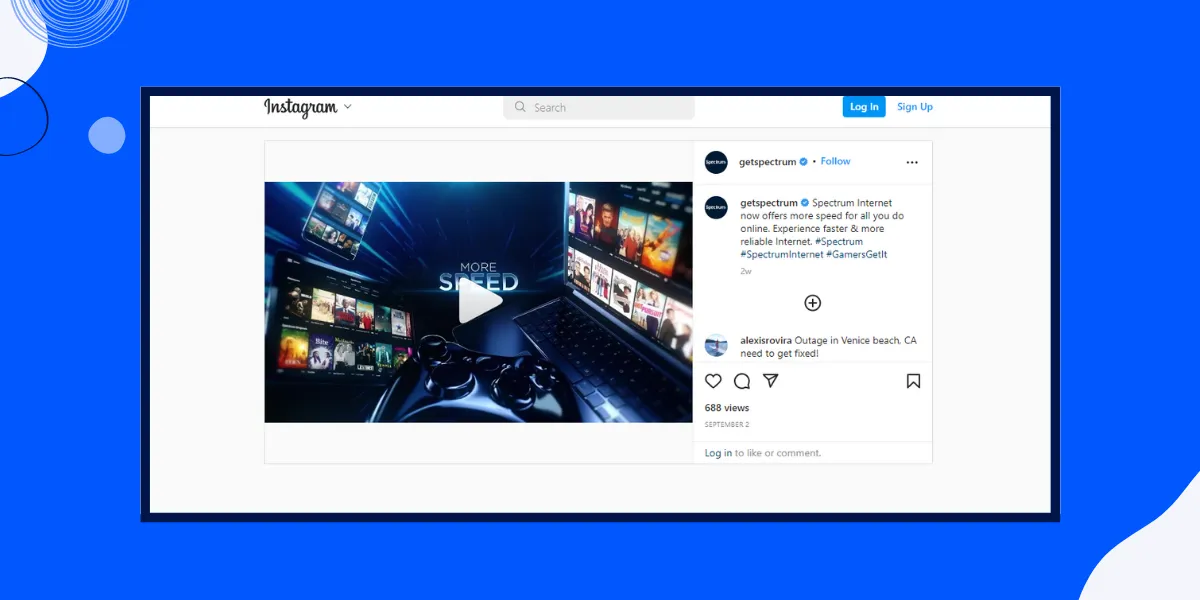Click verified badge beside getspectrum header name
The image size is (1200, 600).
[804, 162]
